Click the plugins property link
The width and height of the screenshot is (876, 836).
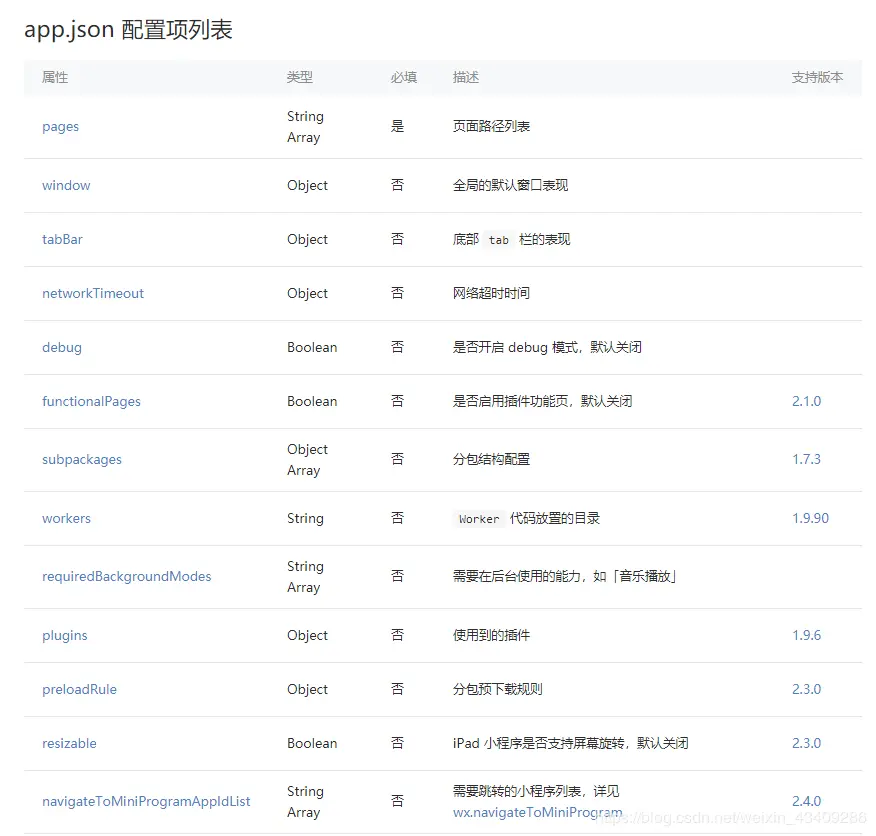(64, 635)
